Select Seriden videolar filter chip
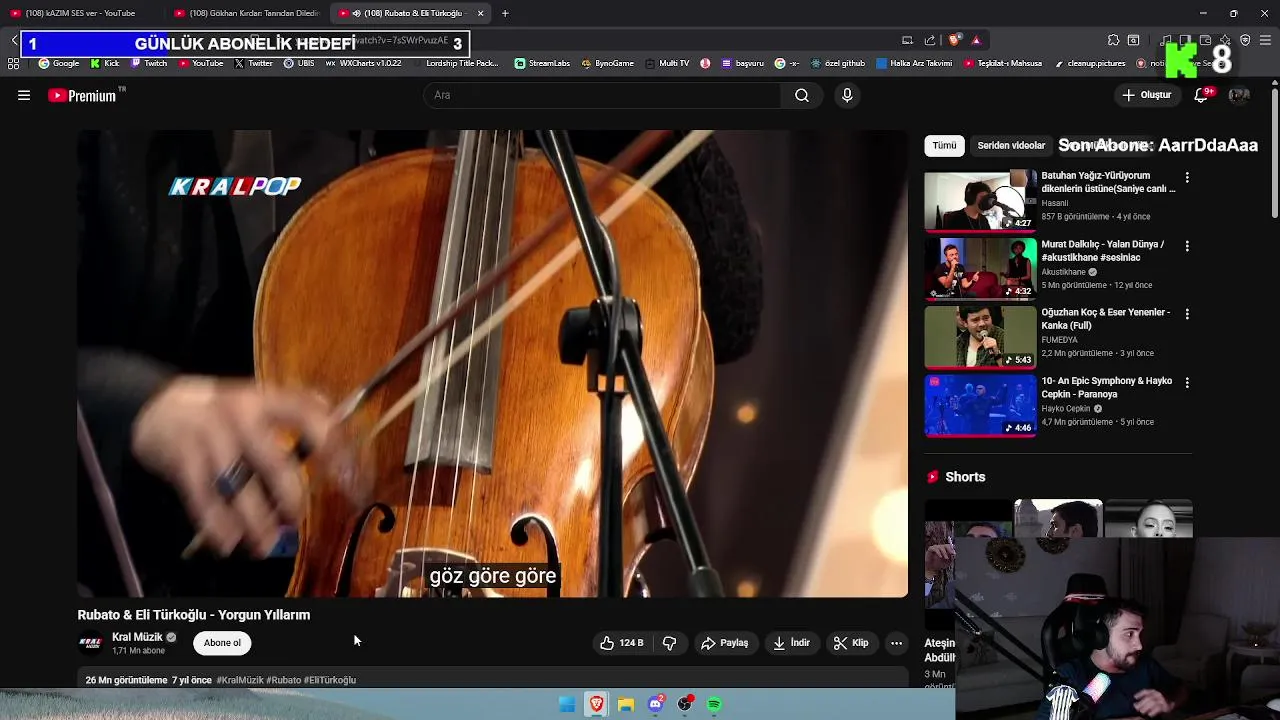Viewport: 1280px width, 720px height. [x=1011, y=145]
